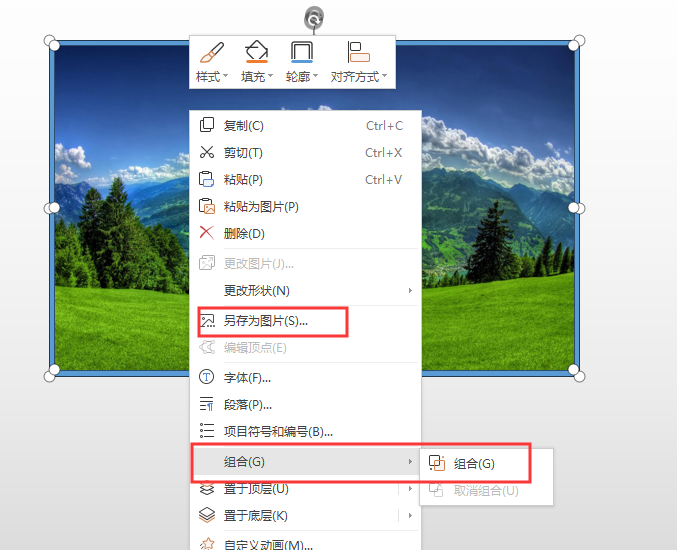This screenshot has width=677, height=550.
Task: Click the Ctrl+X shortcut text
Action: pyautogui.click(x=383, y=152)
